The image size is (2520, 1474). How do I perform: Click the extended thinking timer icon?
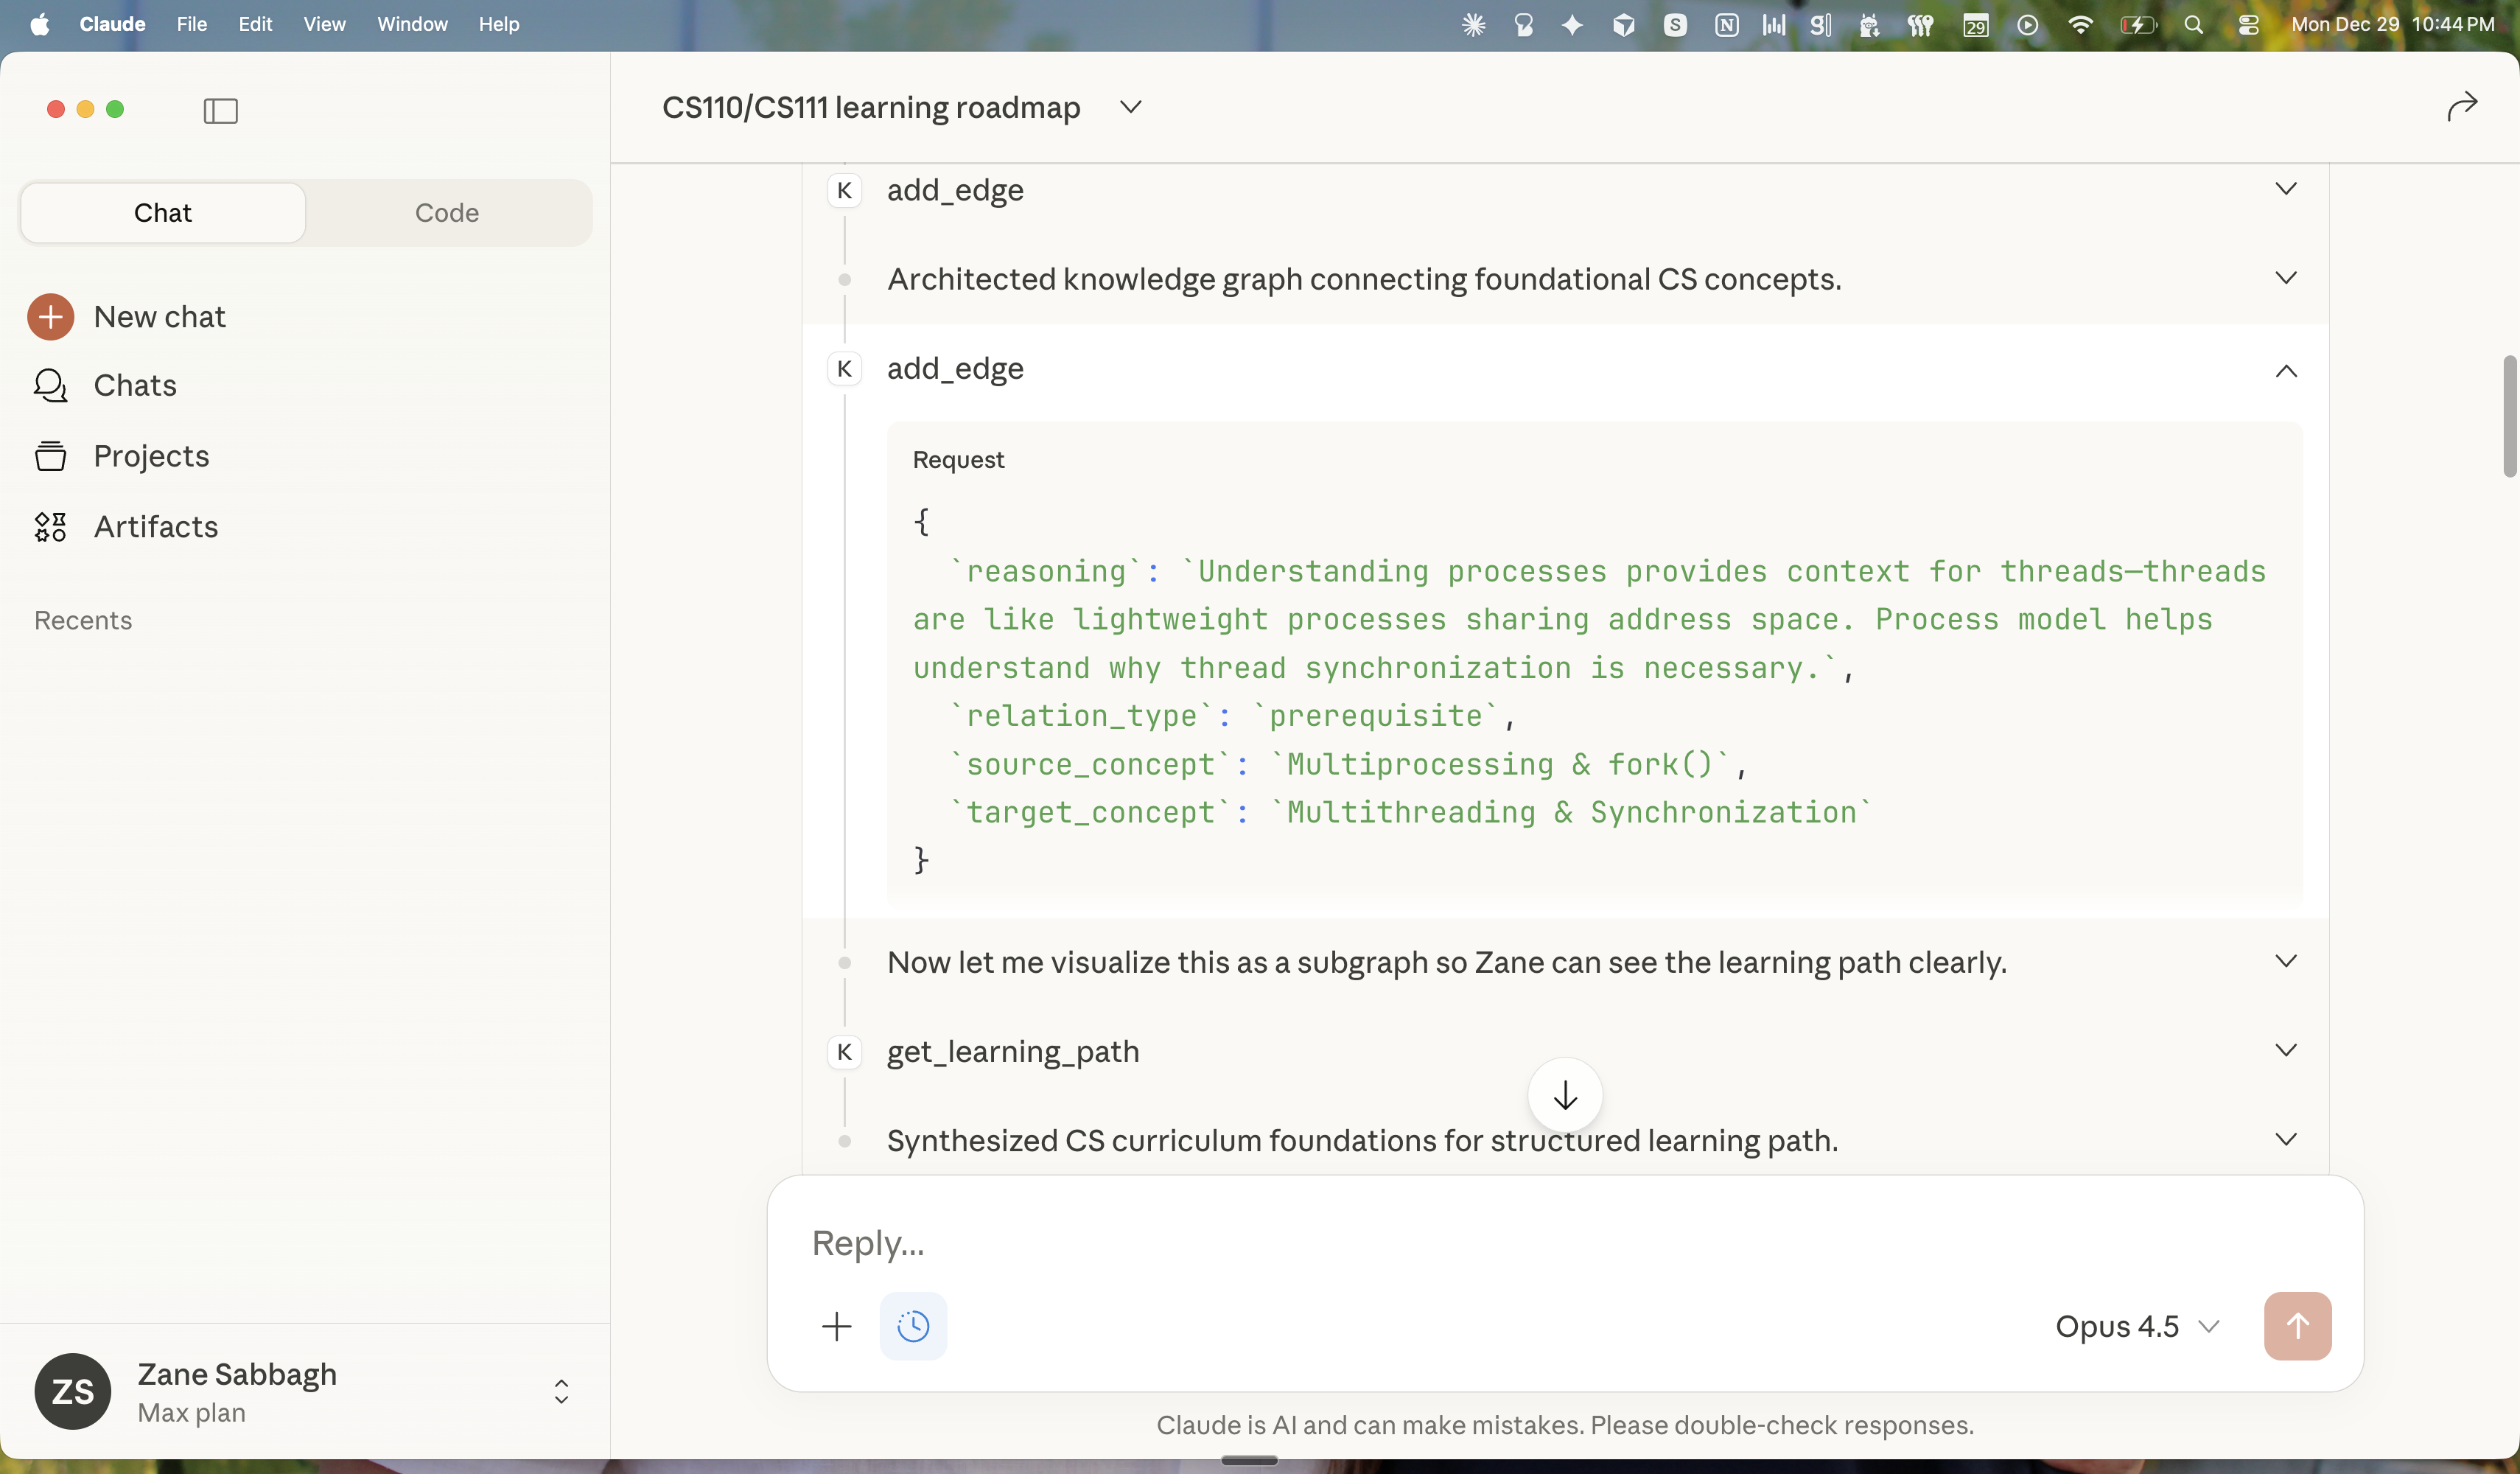(x=913, y=1326)
